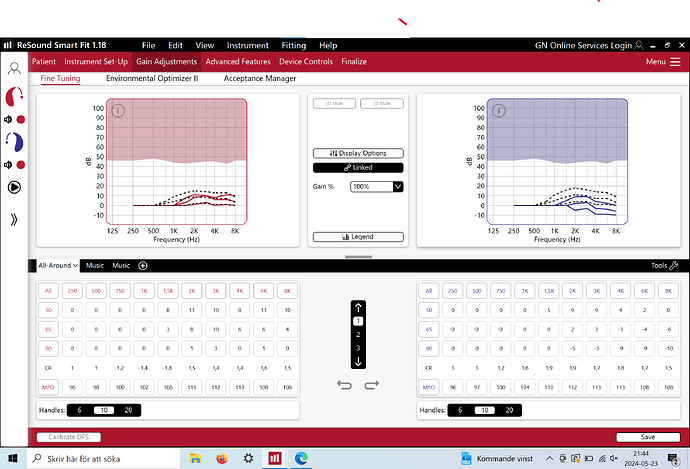690x469 pixels.
Task: Open the Windows Start menu
Action: [x=13, y=459]
